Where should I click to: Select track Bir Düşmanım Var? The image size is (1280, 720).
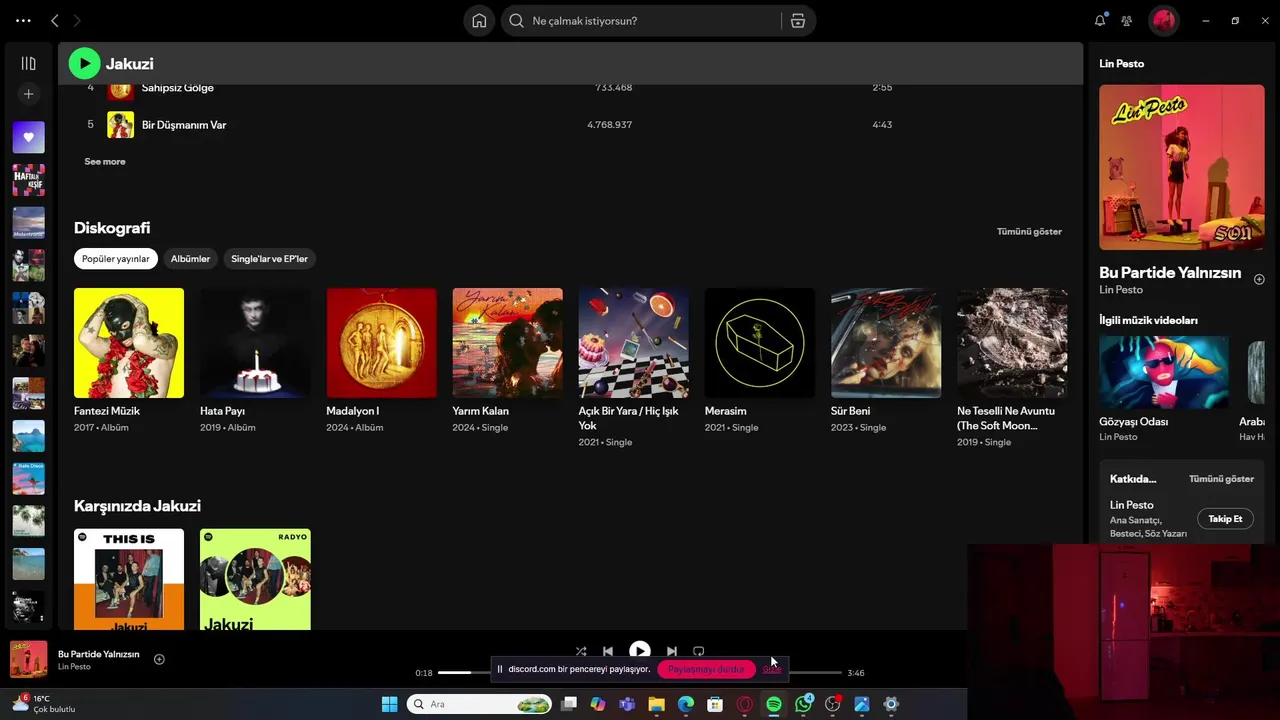coord(184,125)
